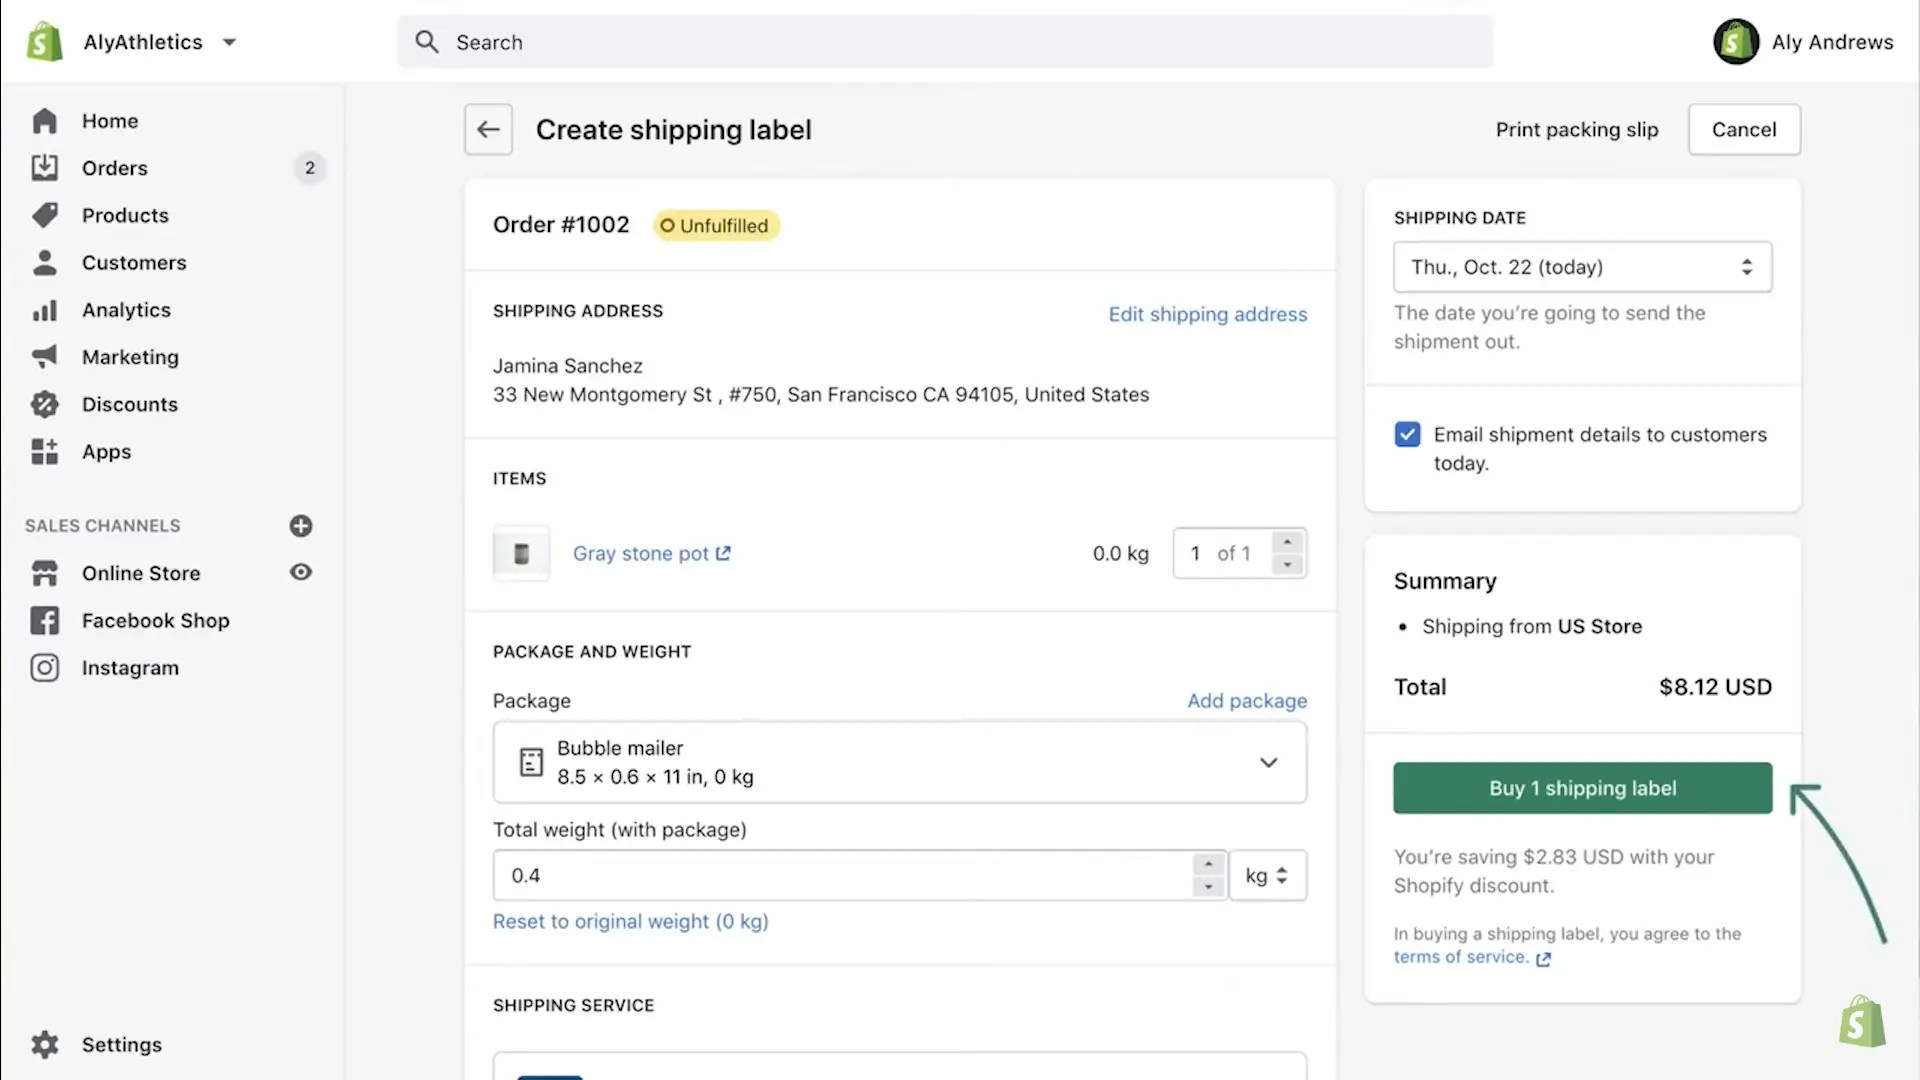Open the Customers section
The image size is (1920, 1080).
133,262
